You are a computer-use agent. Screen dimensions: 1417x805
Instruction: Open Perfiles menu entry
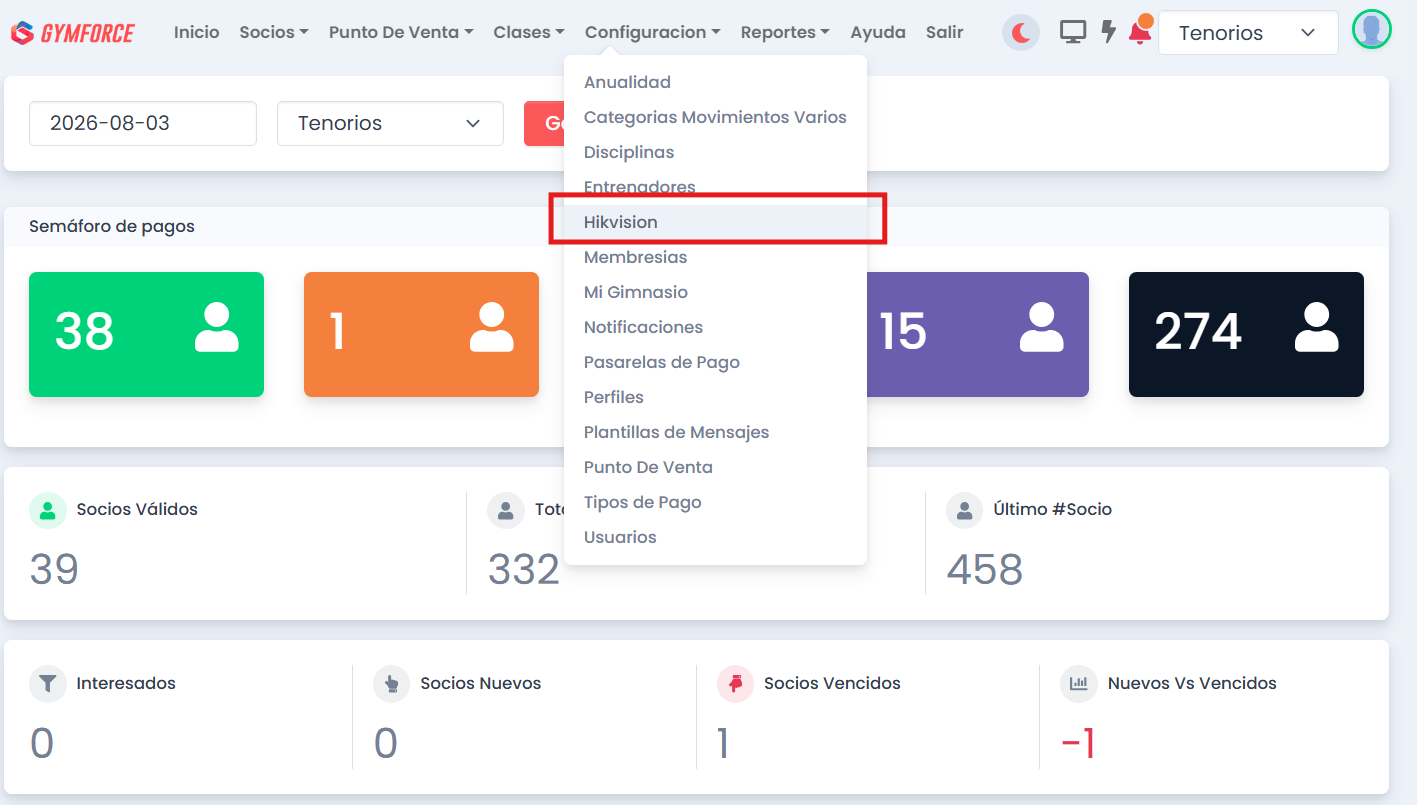point(715,397)
